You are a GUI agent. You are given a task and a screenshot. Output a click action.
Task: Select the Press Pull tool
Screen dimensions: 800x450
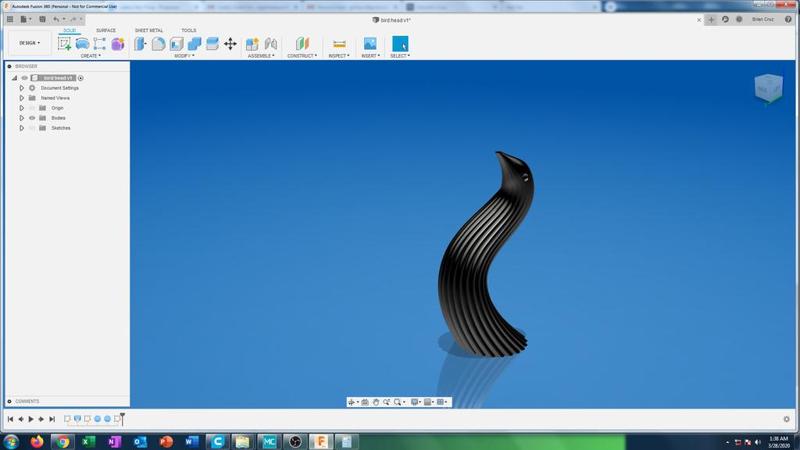[x=140, y=44]
